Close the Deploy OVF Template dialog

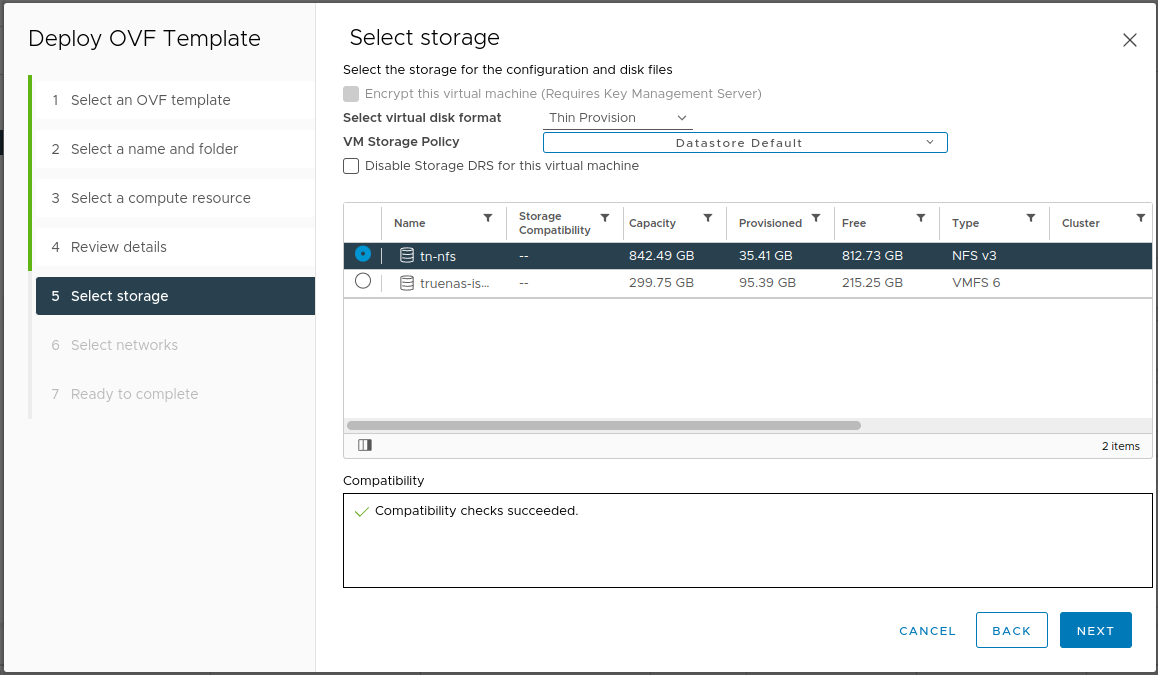pyautogui.click(x=1129, y=40)
